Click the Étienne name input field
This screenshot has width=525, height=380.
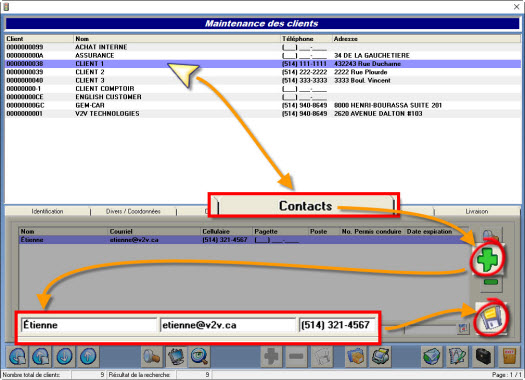tap(89, 325)
